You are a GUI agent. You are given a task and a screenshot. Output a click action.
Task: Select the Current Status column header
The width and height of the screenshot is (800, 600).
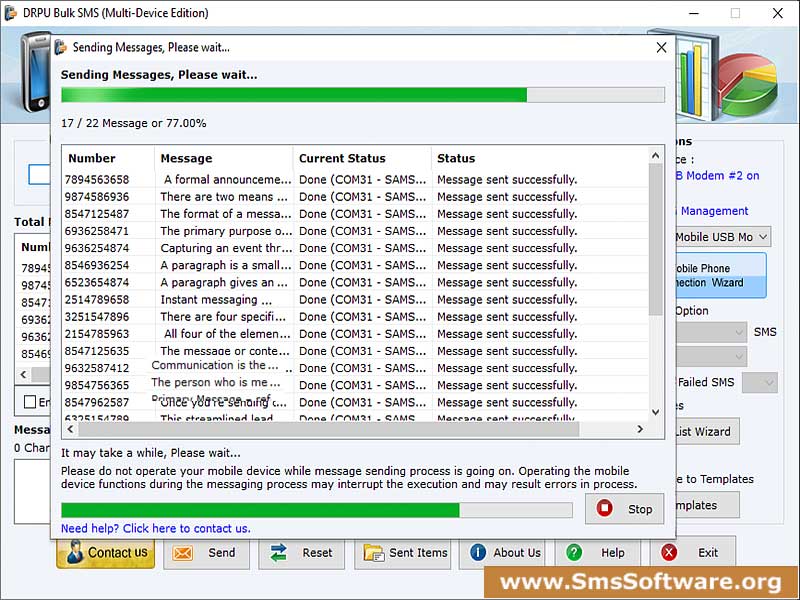tap(342, 158)
